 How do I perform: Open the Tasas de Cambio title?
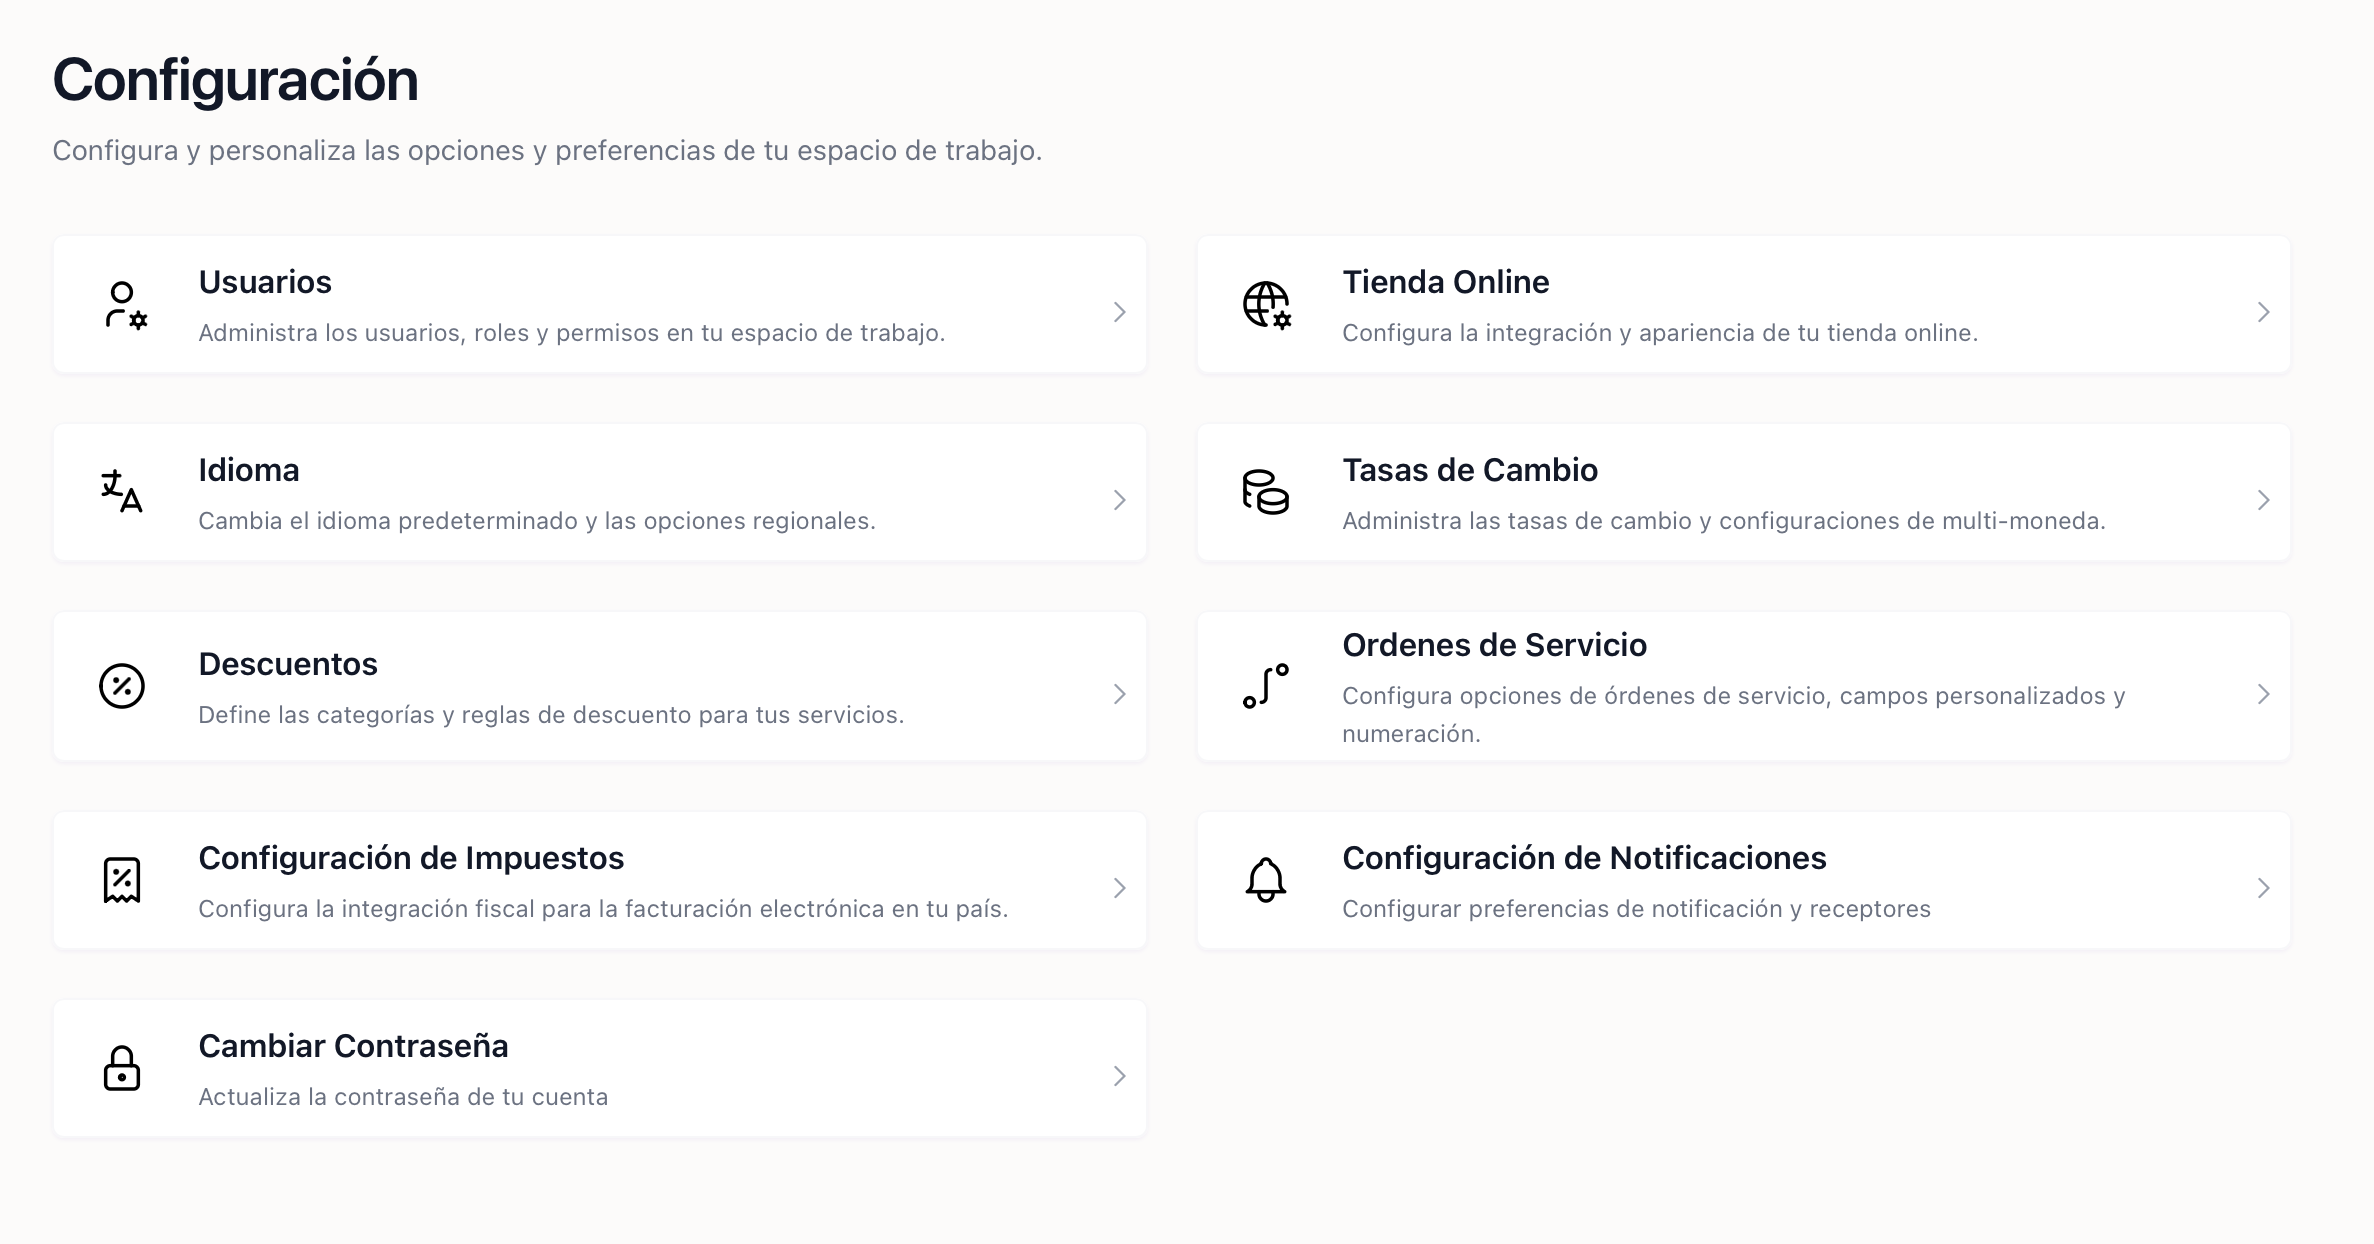pos(1470,470)
